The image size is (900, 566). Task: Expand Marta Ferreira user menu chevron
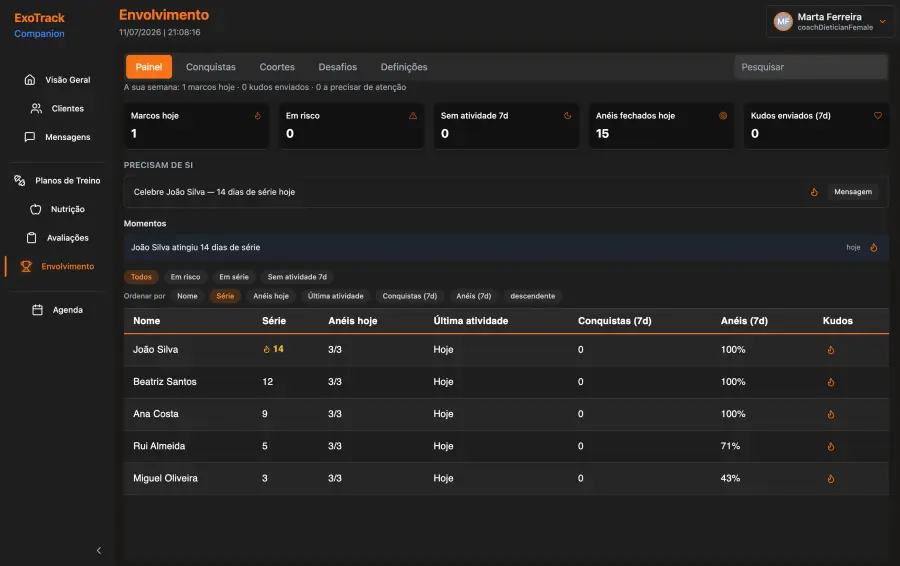[883, 21]
